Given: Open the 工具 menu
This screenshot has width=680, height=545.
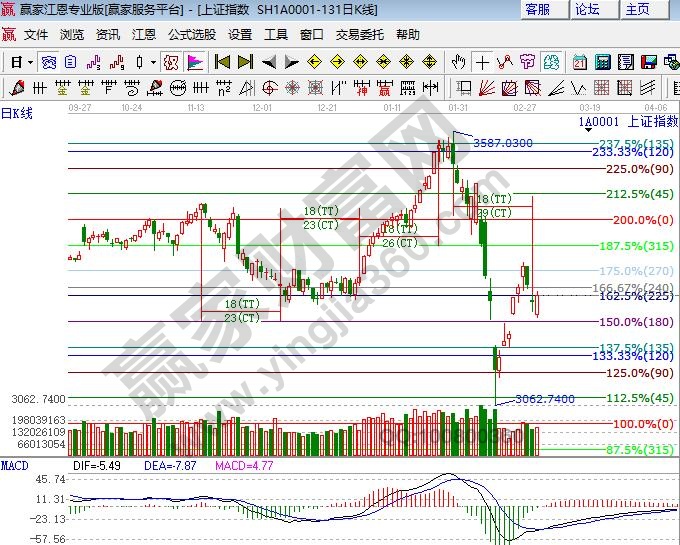Looking at the screenshot, I should click(275, 34).
